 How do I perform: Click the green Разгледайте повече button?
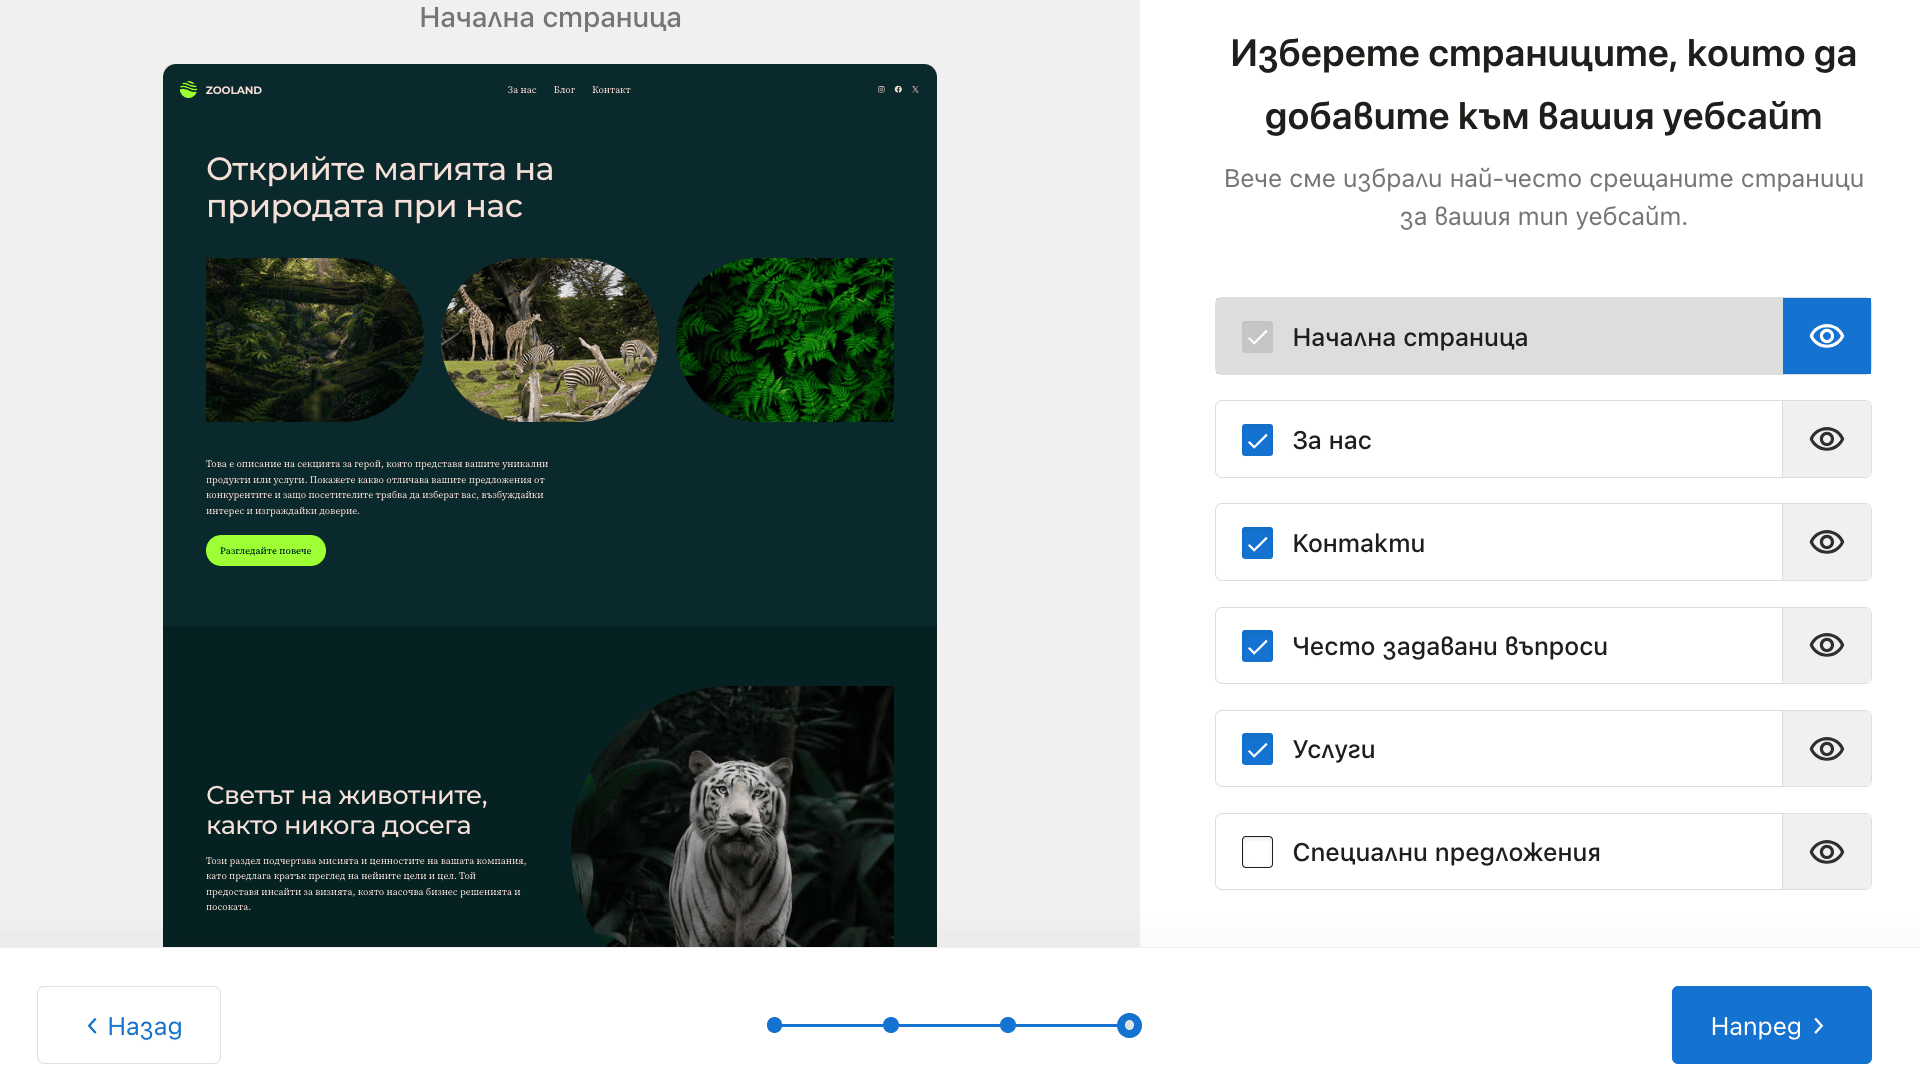coord(266,551)
